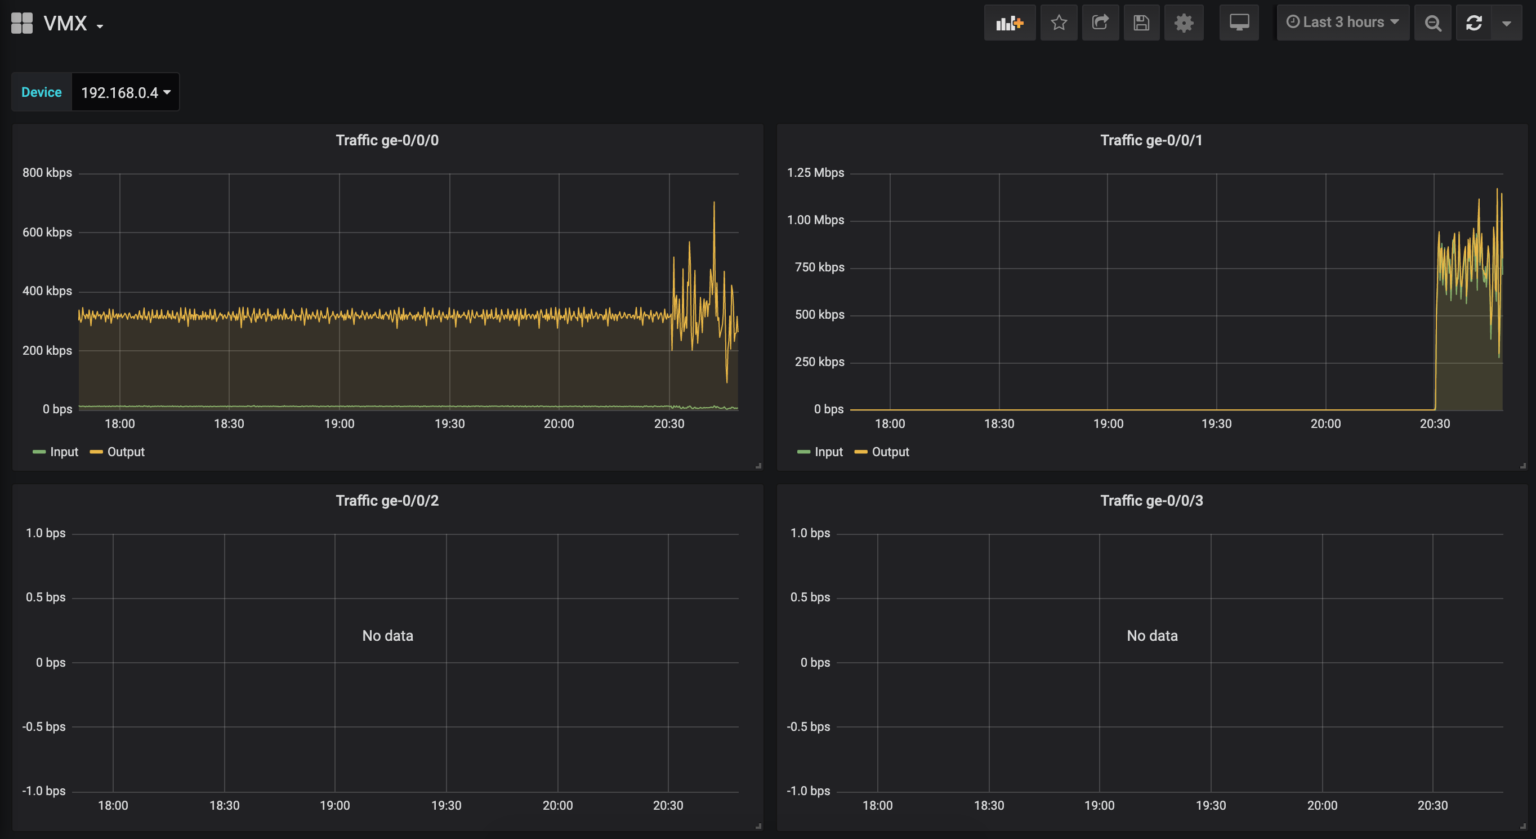Mark dashboard as favorite with star icon
Viewport: 1536px width, 839px height.
click(x=1059, y=22)
